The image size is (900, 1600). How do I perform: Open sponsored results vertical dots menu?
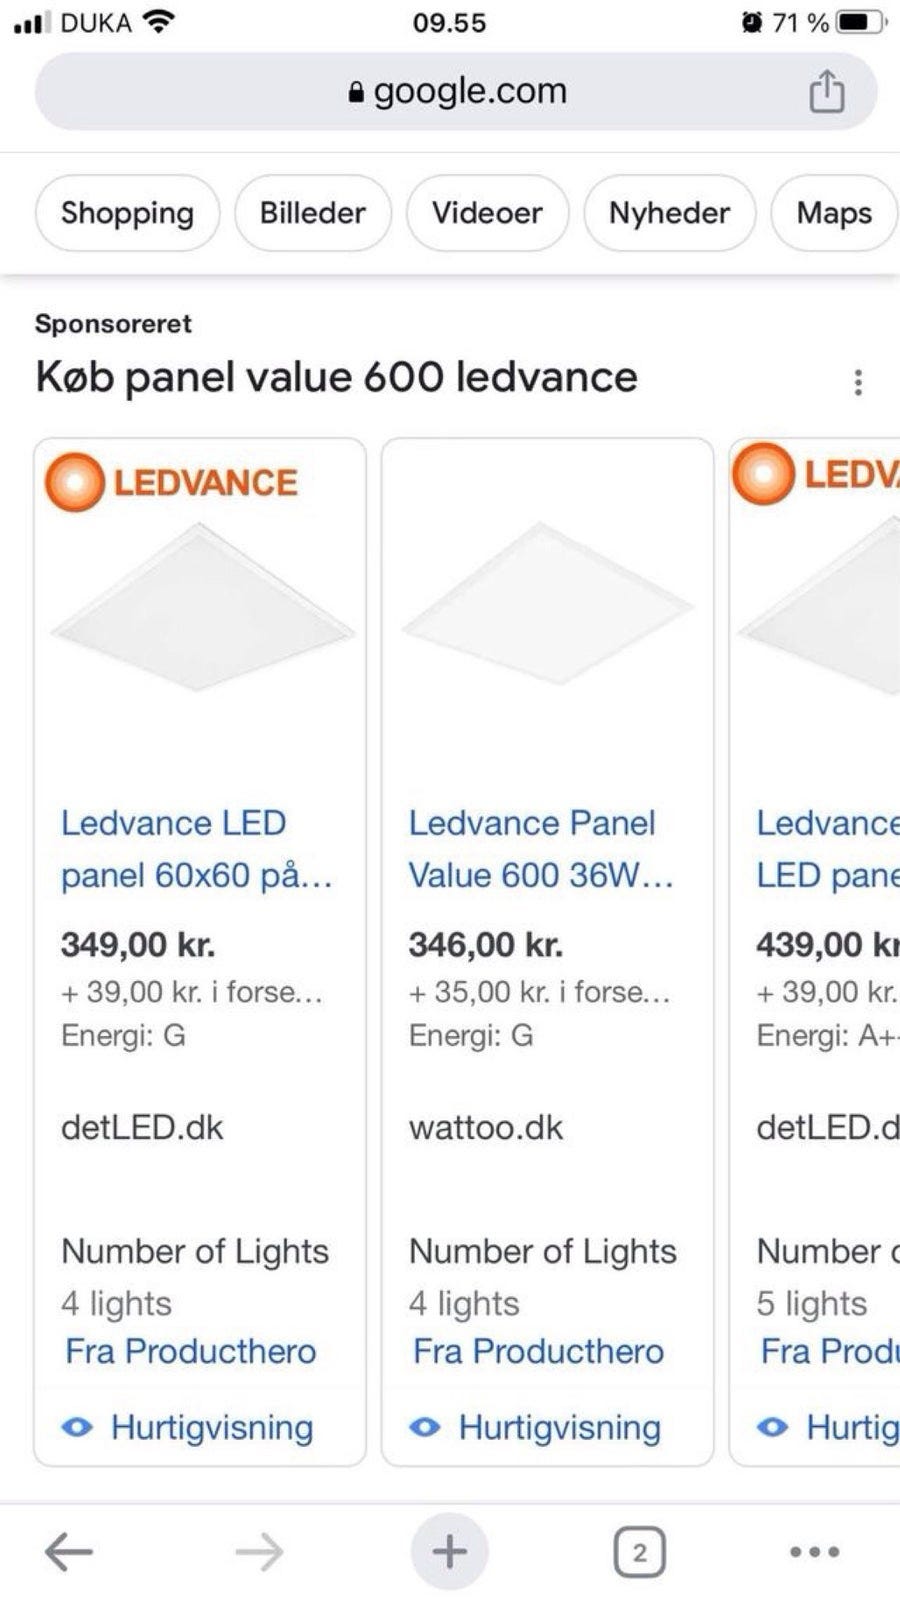(857, 382)
